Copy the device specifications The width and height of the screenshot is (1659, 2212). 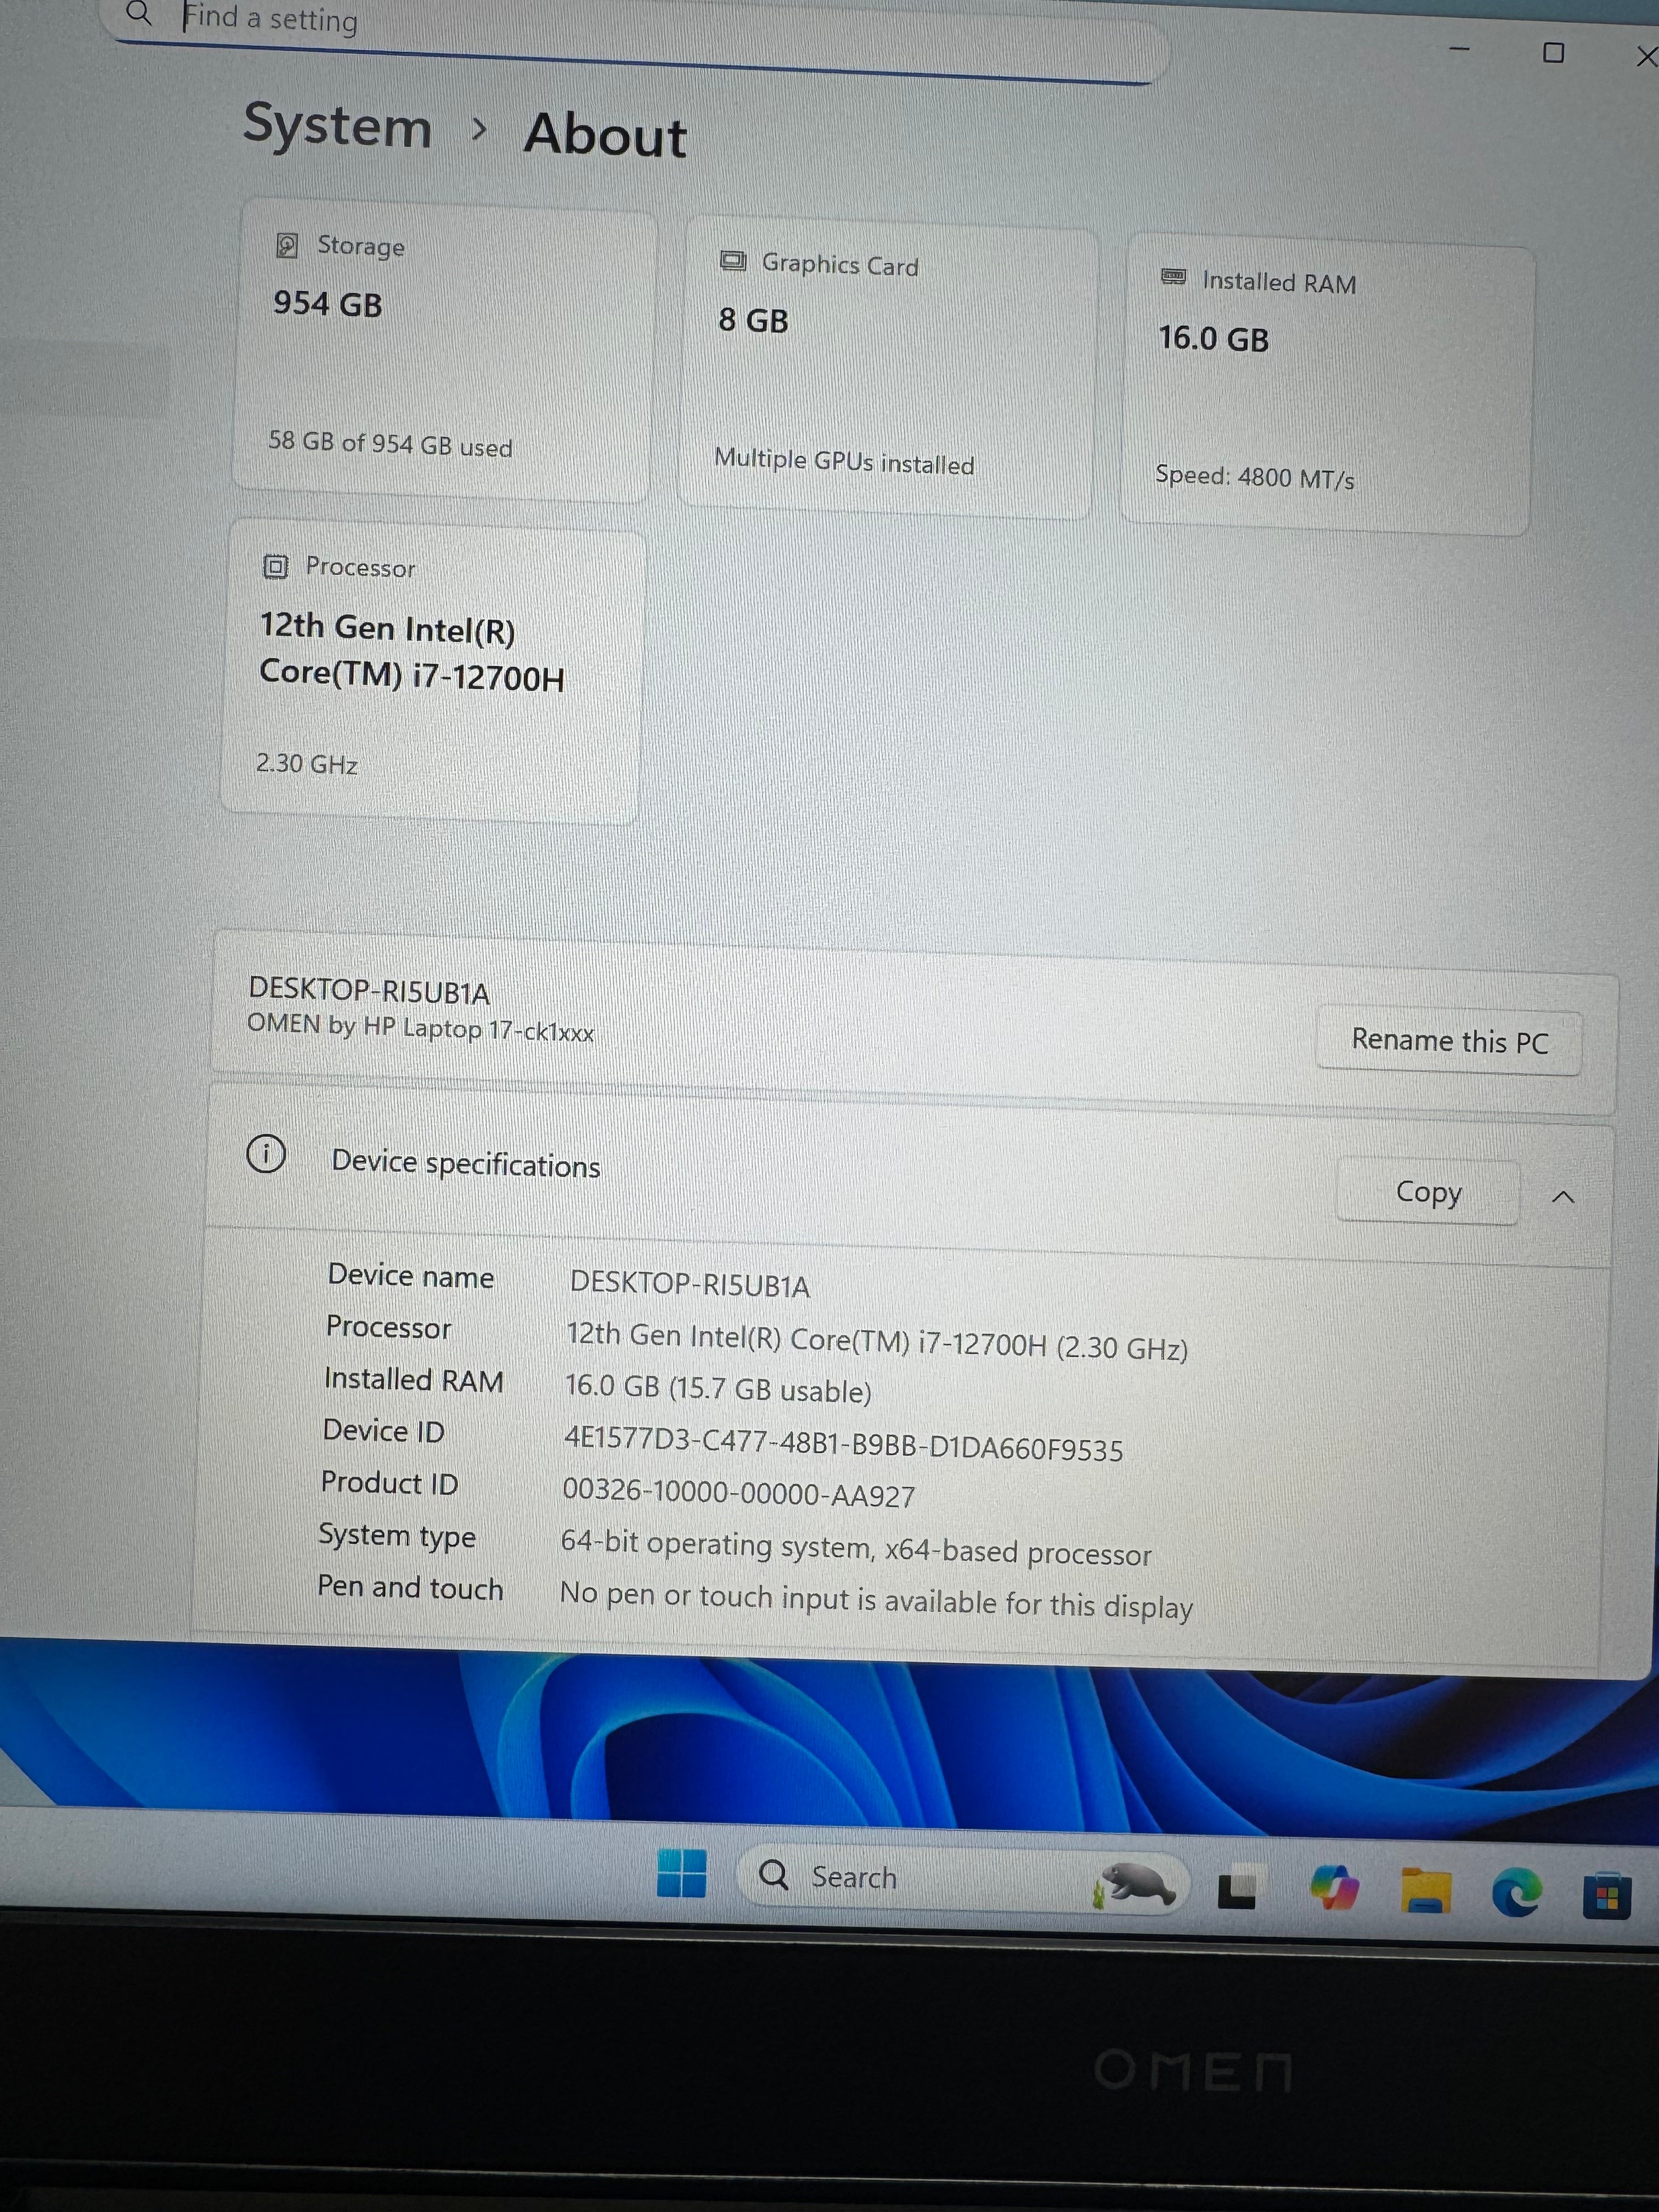tap(1428, 1192)
